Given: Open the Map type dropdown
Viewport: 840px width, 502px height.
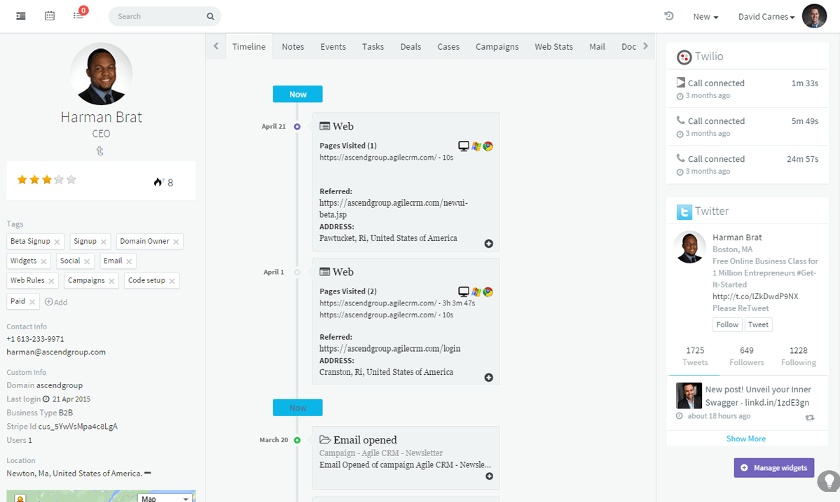Looking at the screenshot, I should pyautogui.click(x=165, y=498).
